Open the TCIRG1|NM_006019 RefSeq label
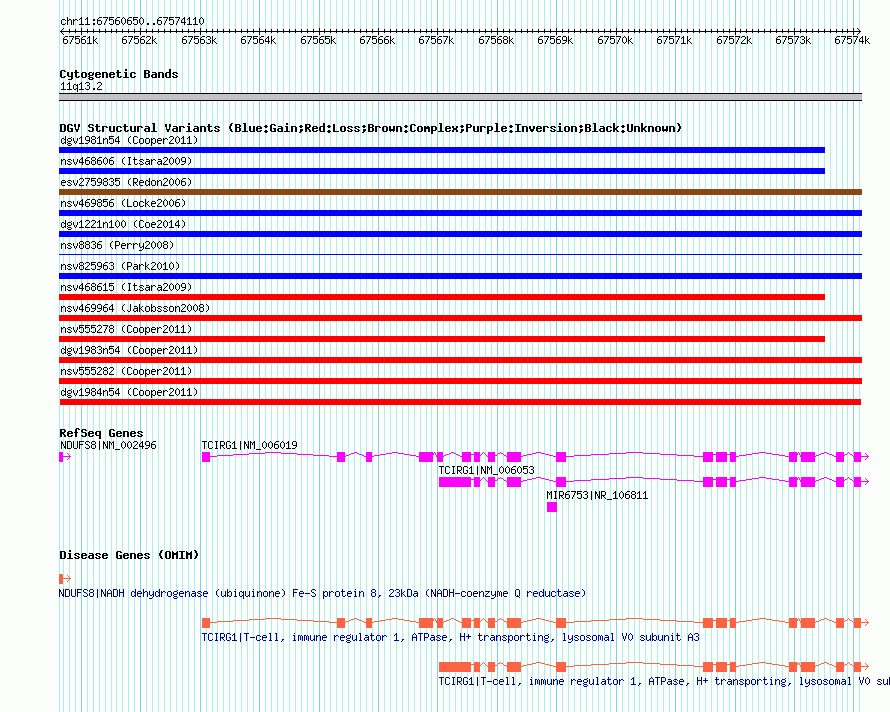 click(249, 446)
